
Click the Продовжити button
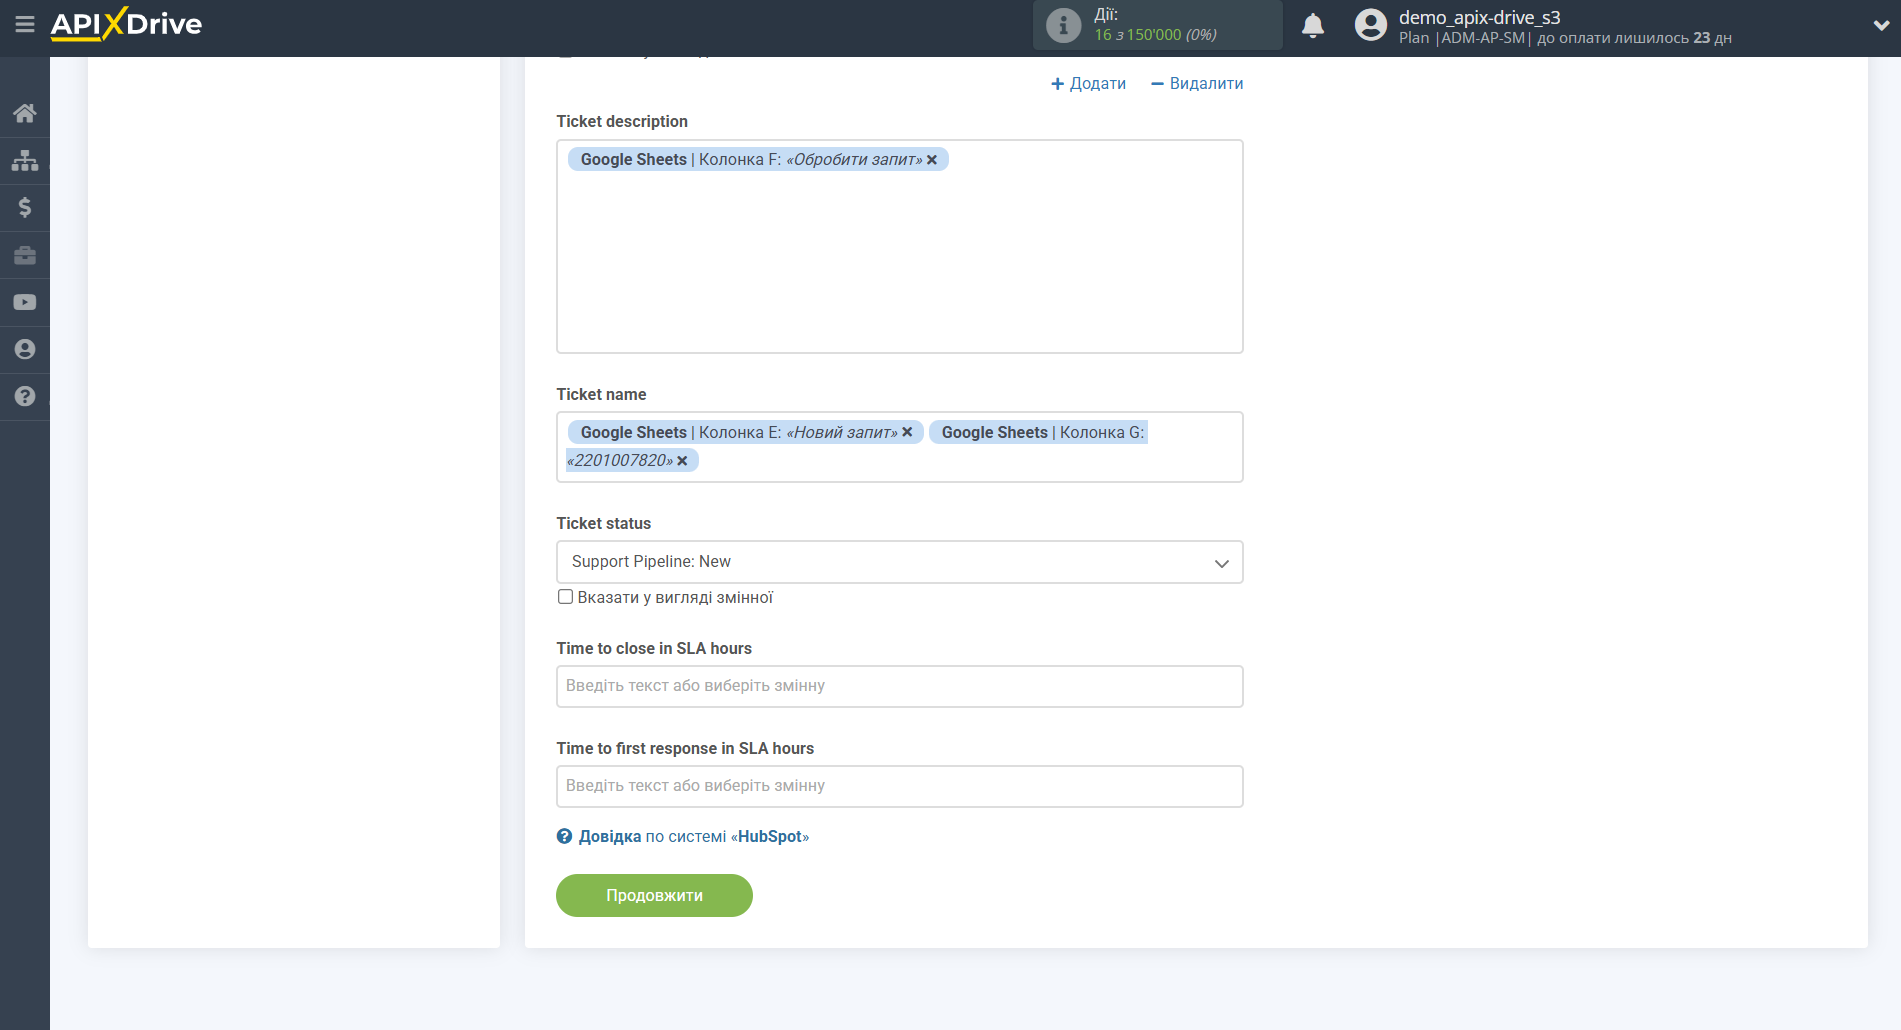coord(654,895)
